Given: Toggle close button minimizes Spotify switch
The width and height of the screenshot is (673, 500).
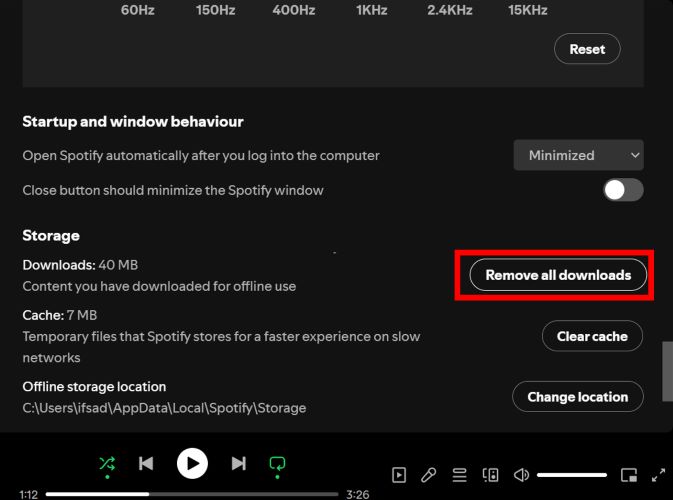Looking at the screenshot, I should coord(623,190).
